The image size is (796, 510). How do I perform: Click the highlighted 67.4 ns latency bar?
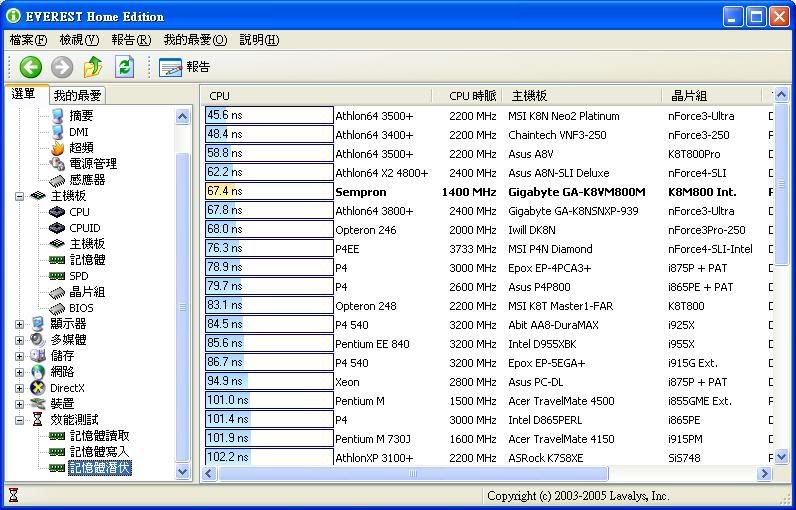(x=269, y=191)
